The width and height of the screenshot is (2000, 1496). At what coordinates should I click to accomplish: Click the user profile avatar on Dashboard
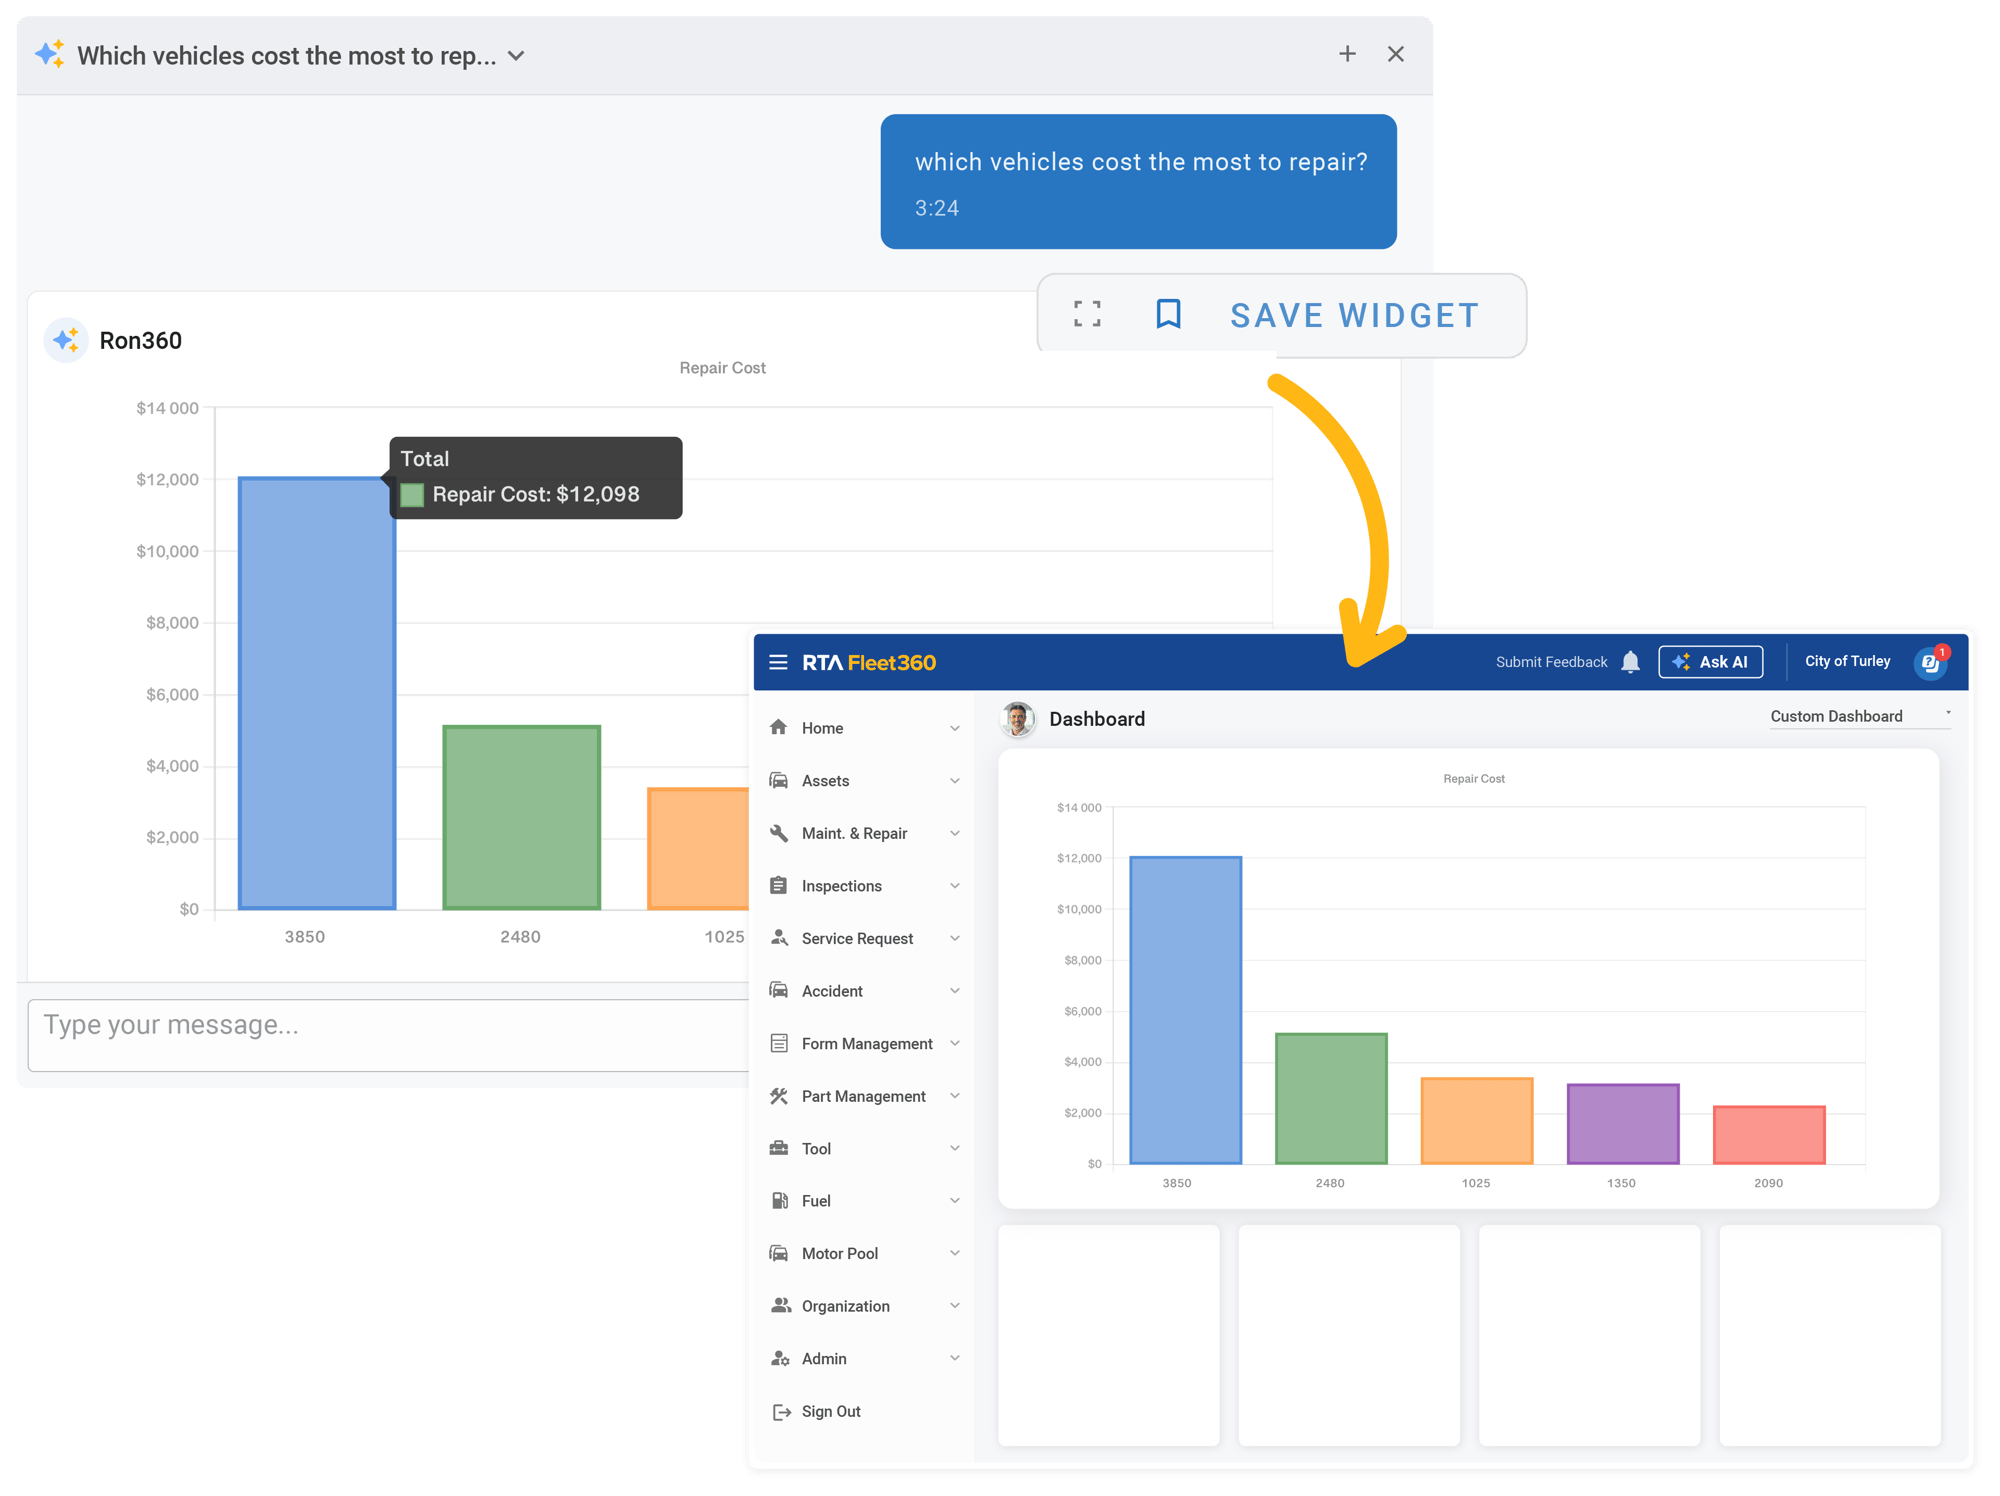point(1018,719)
